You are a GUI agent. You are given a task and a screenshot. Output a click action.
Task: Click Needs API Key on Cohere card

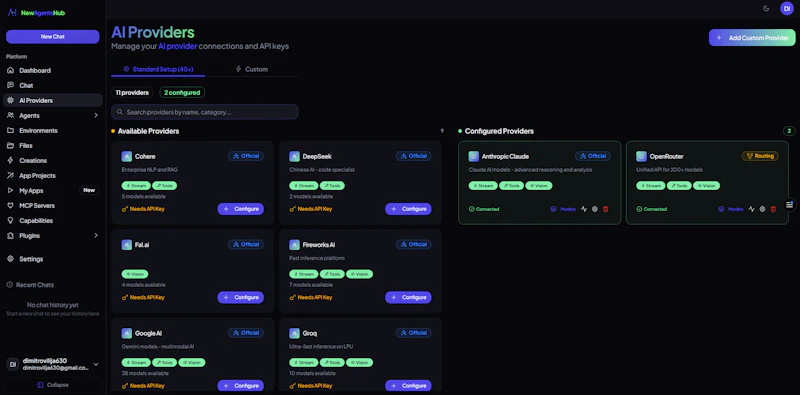pos(143,209)
